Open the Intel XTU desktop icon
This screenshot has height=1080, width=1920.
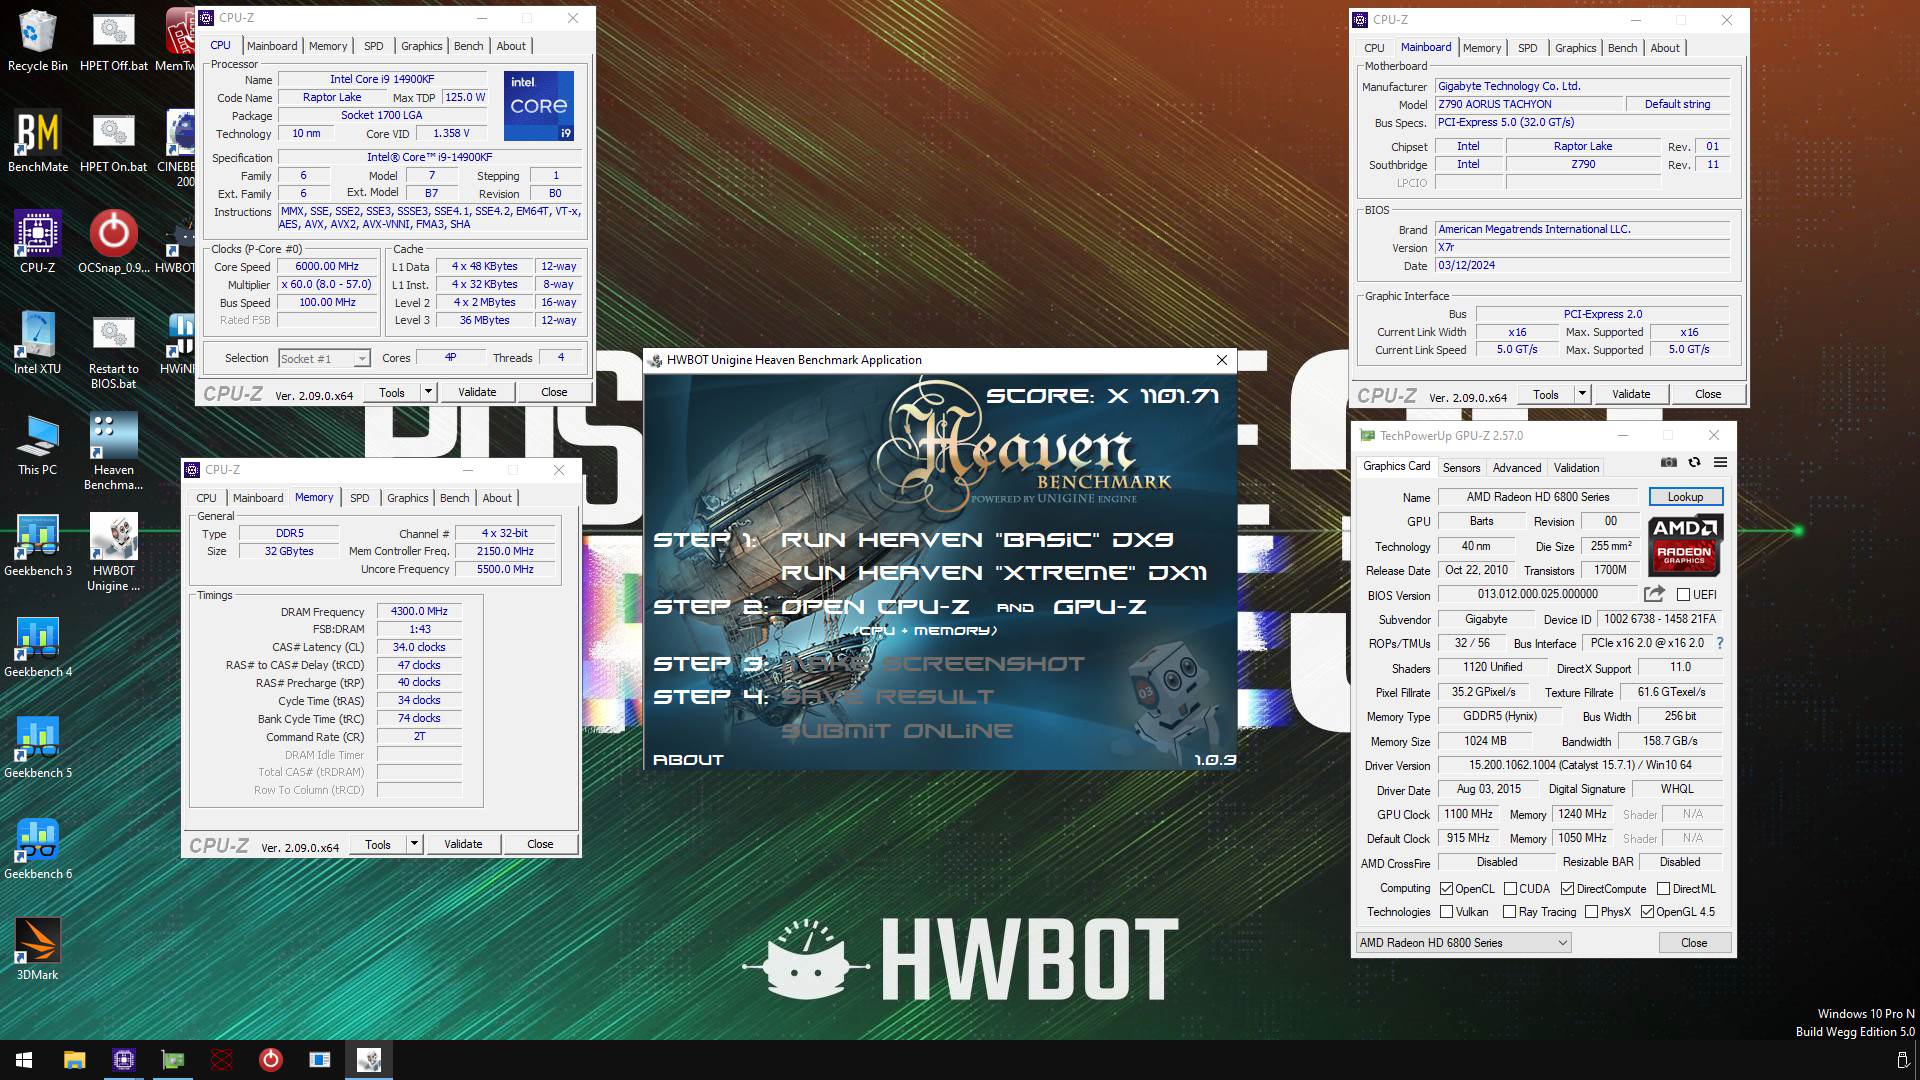[37, 343]
